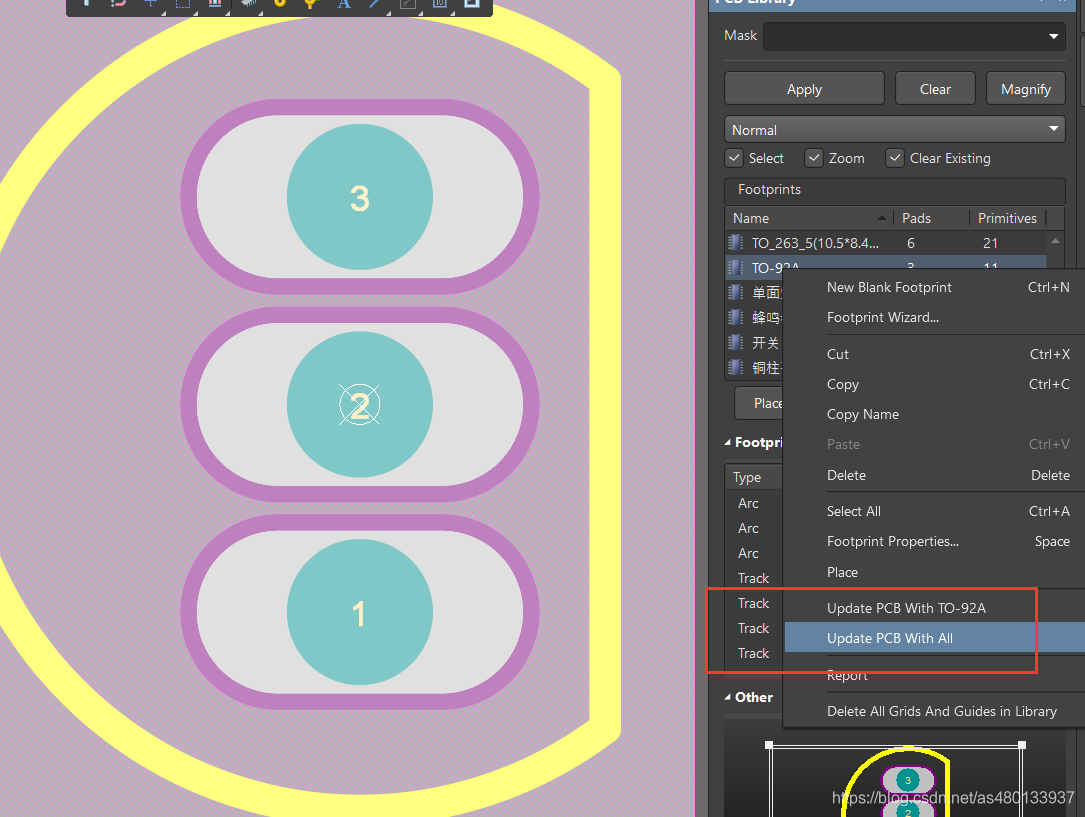Select the dashed selection rectangle tool
This screenshot has height=817, width=1085.
point(183,4)
